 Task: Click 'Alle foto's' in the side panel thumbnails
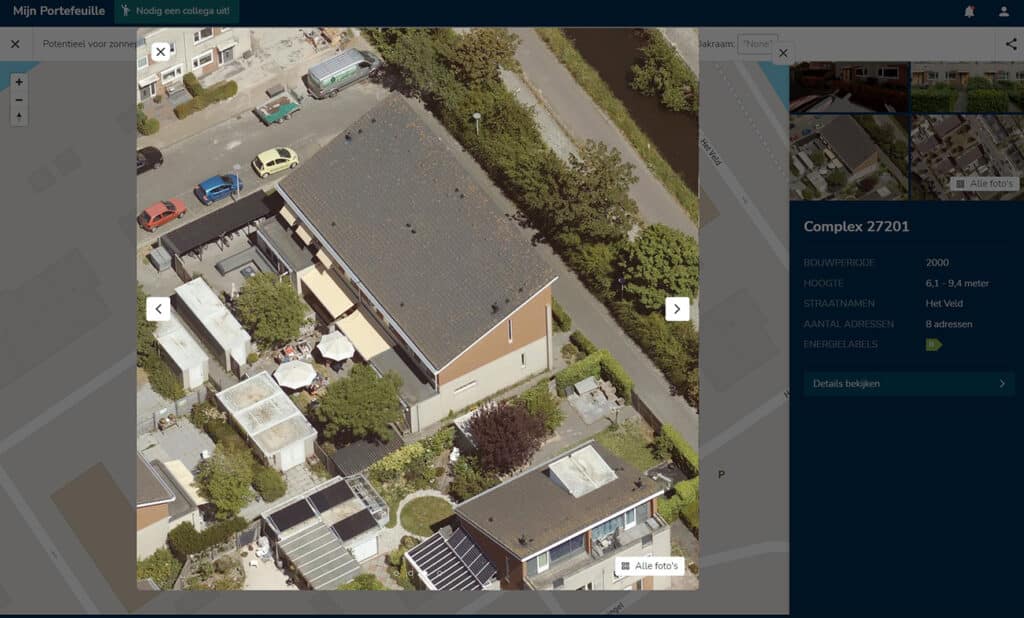coord(984,184)
